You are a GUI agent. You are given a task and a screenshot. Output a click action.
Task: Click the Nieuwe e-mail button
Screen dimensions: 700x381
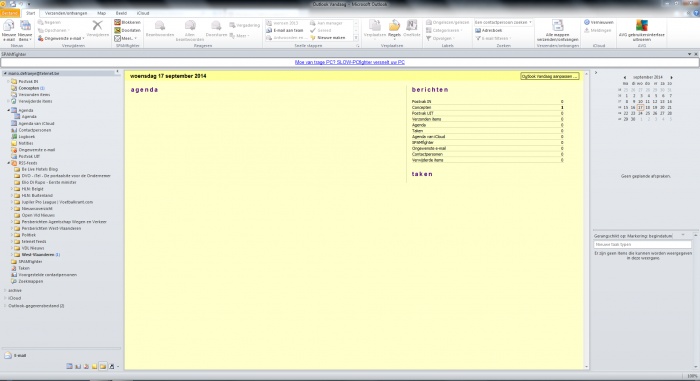coord(8,31)
